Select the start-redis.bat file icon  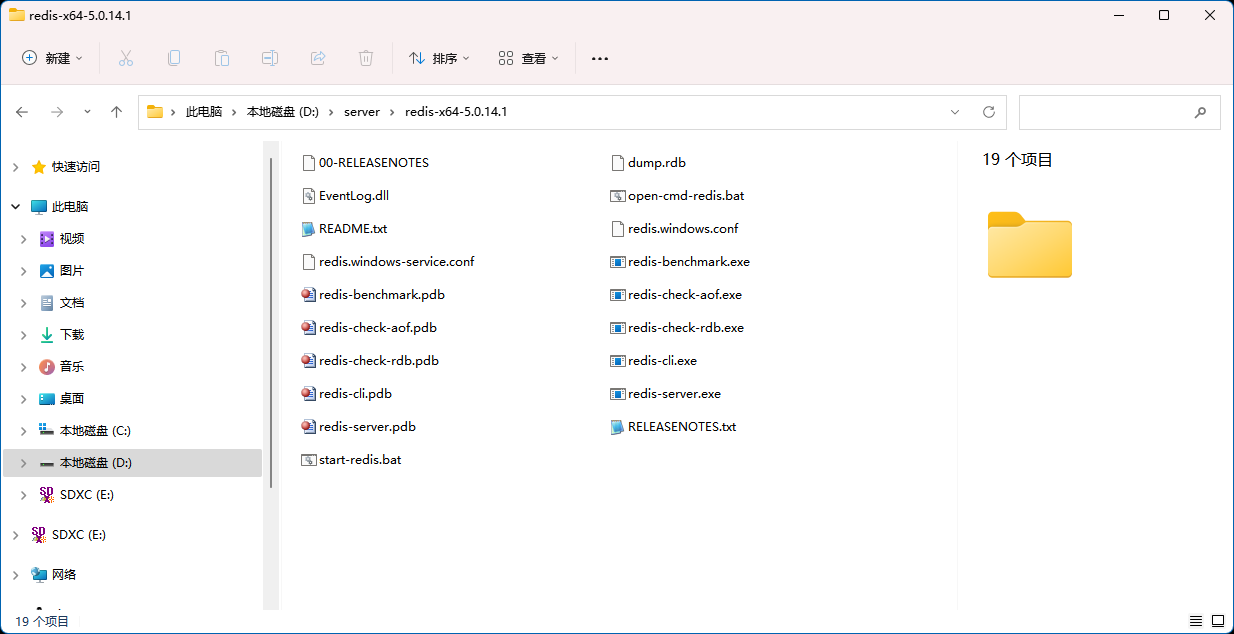[309, 460]
